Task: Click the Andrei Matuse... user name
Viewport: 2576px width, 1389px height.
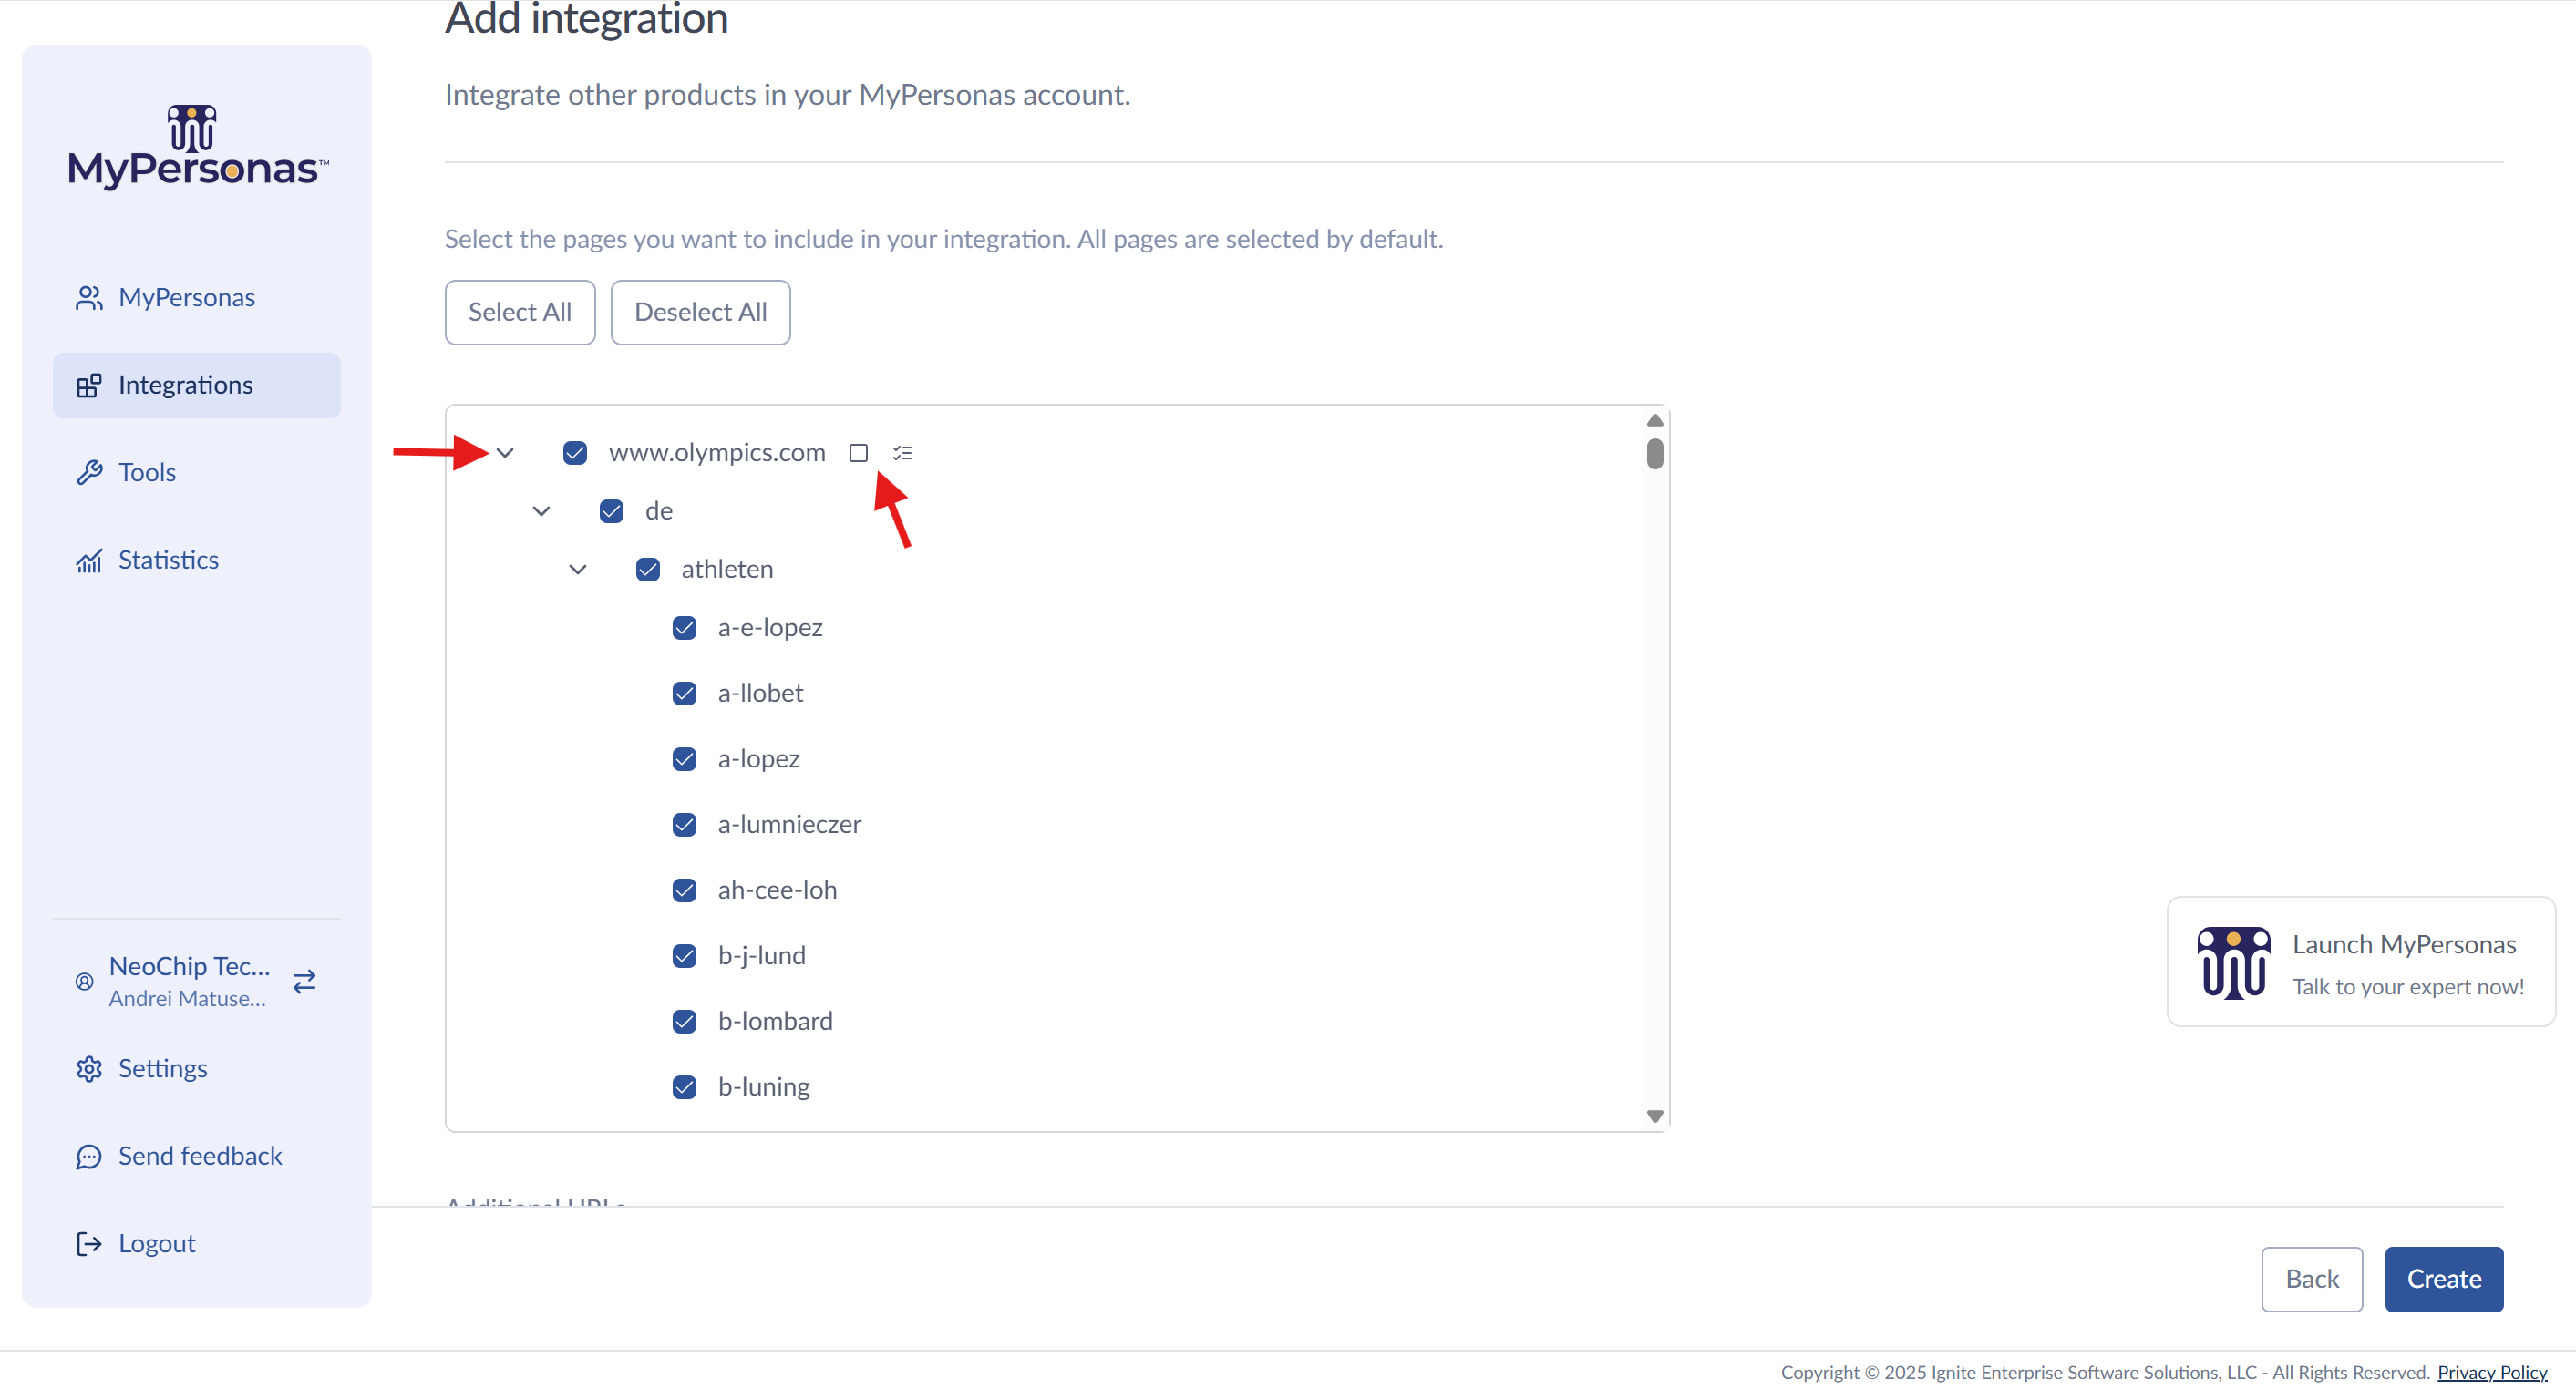Action: pos(187,998)
